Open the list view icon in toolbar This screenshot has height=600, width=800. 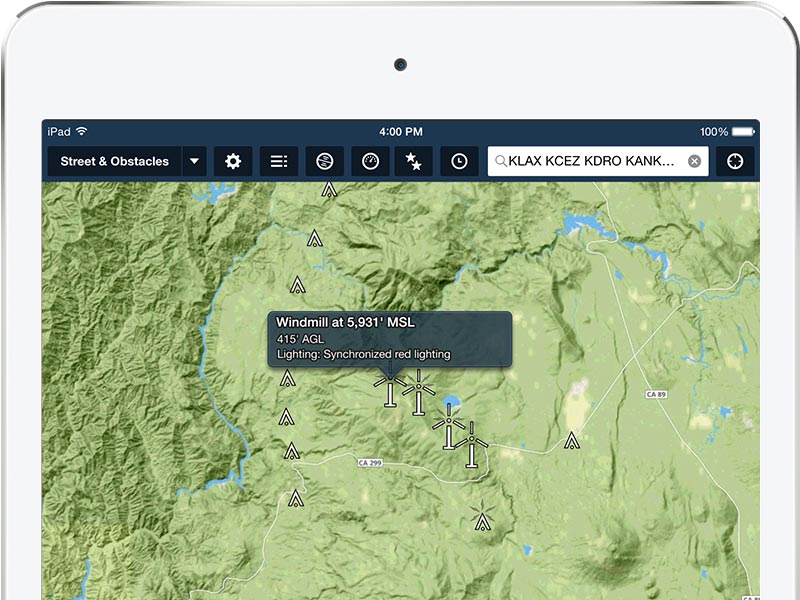[x=279, y=161]
